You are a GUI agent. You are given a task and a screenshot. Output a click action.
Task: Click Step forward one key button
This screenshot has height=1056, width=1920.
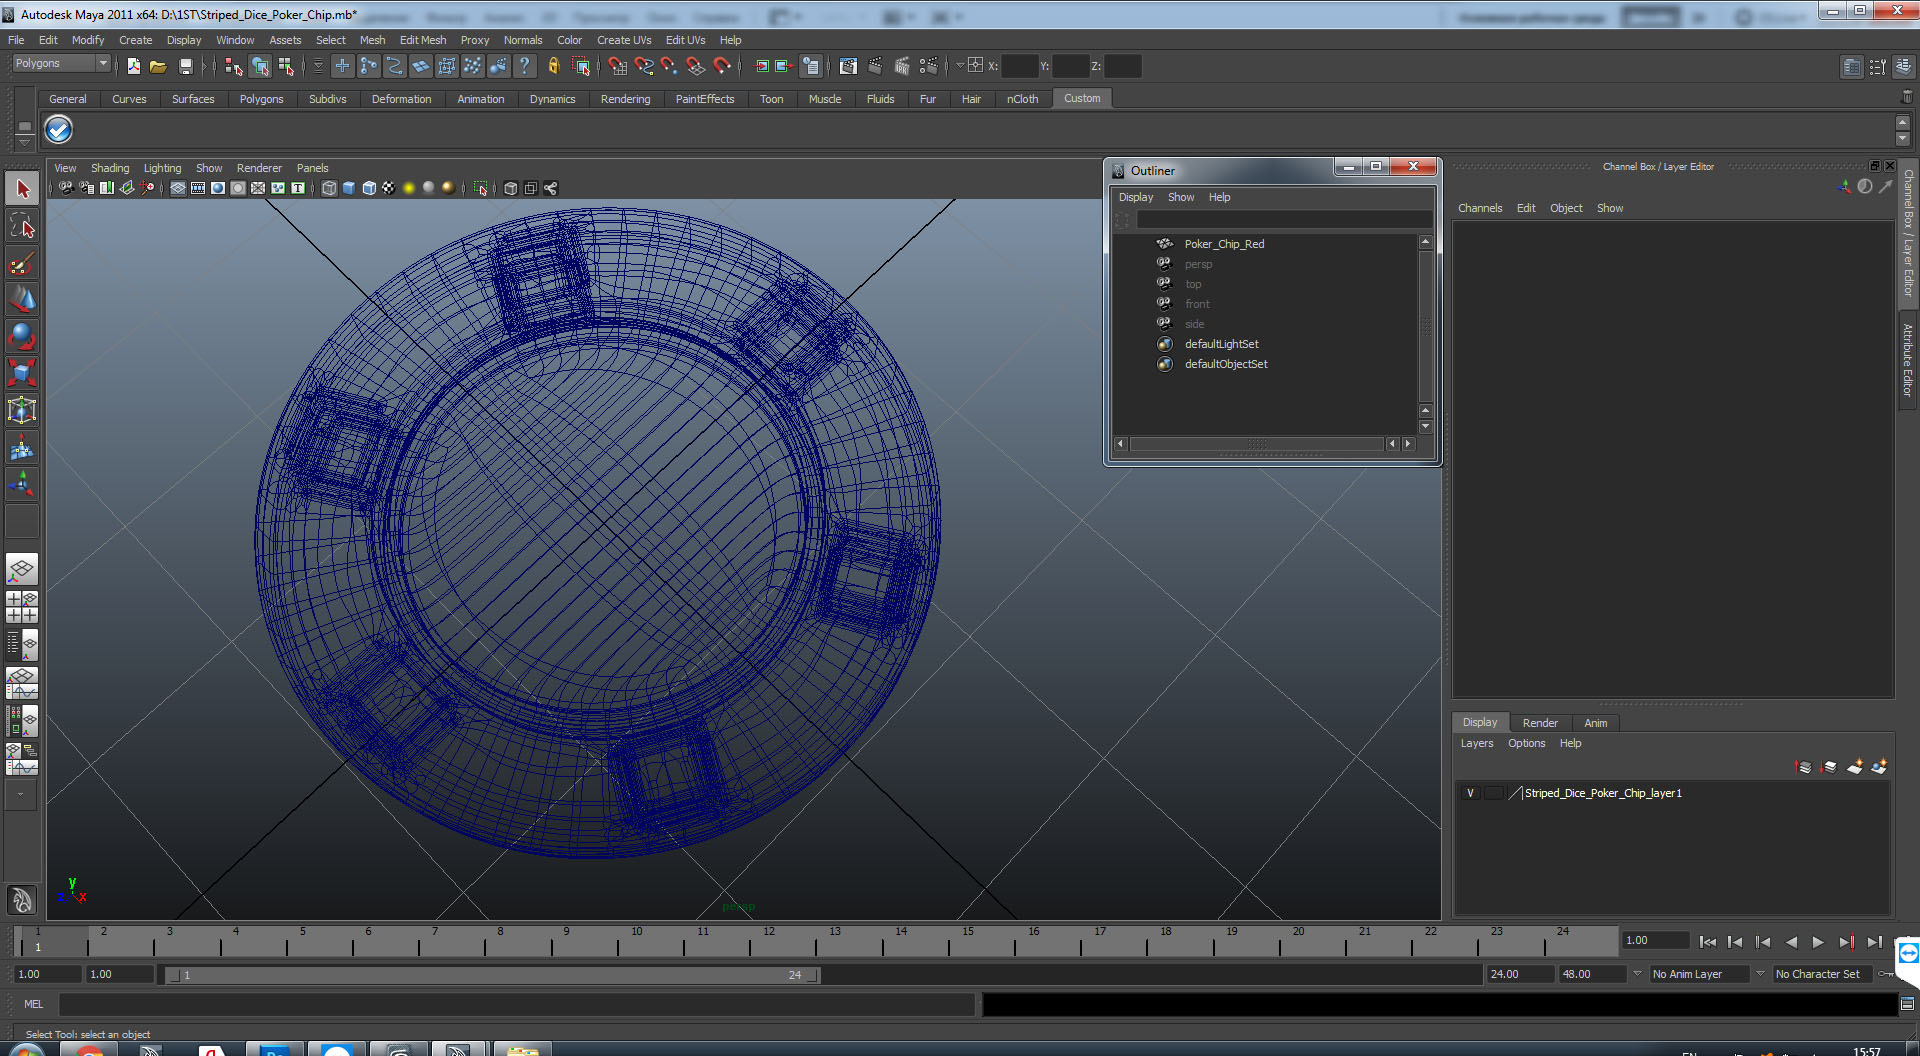tap(1847, 942)
